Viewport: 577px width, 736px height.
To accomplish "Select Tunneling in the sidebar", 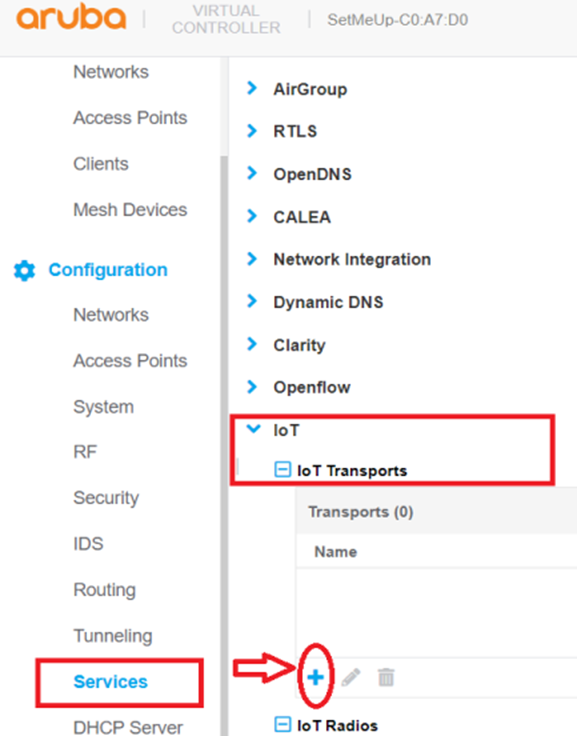I will point(113,636).
